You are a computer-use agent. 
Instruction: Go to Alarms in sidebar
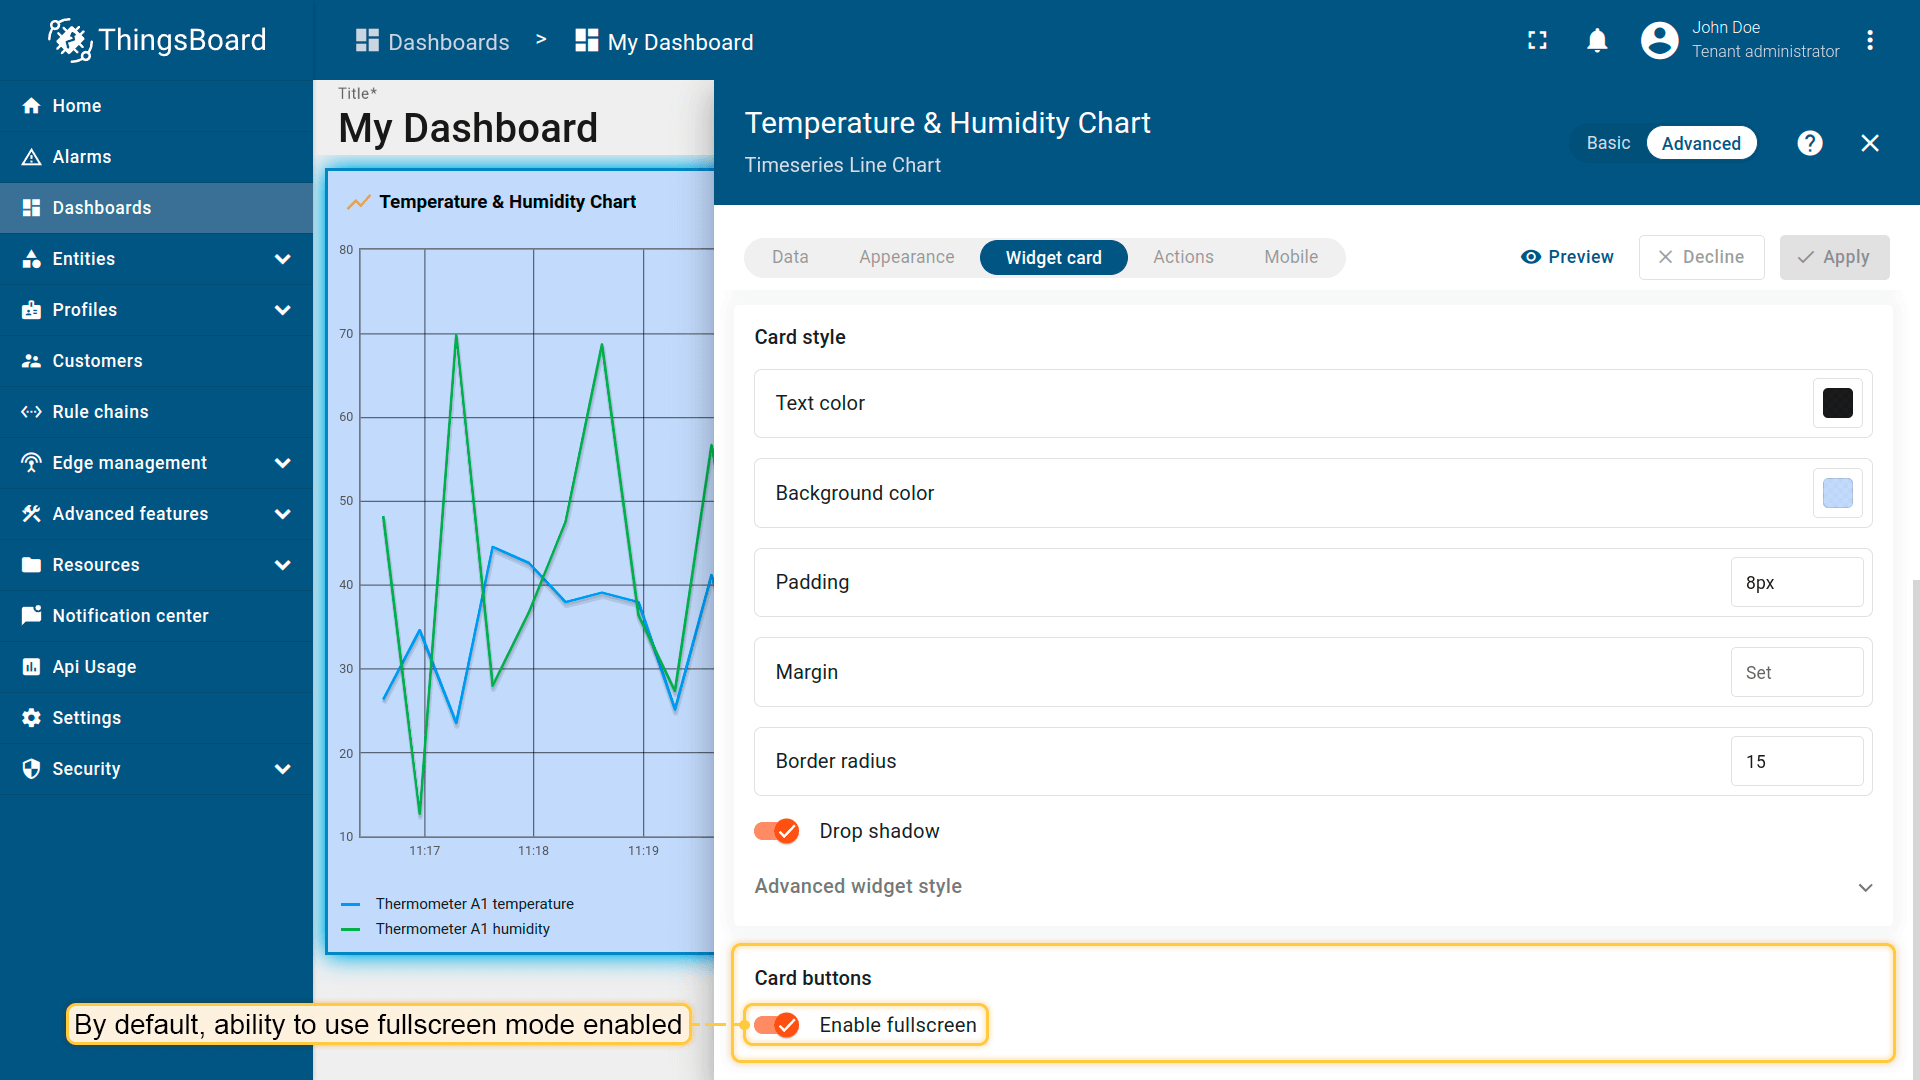[81, 157]
